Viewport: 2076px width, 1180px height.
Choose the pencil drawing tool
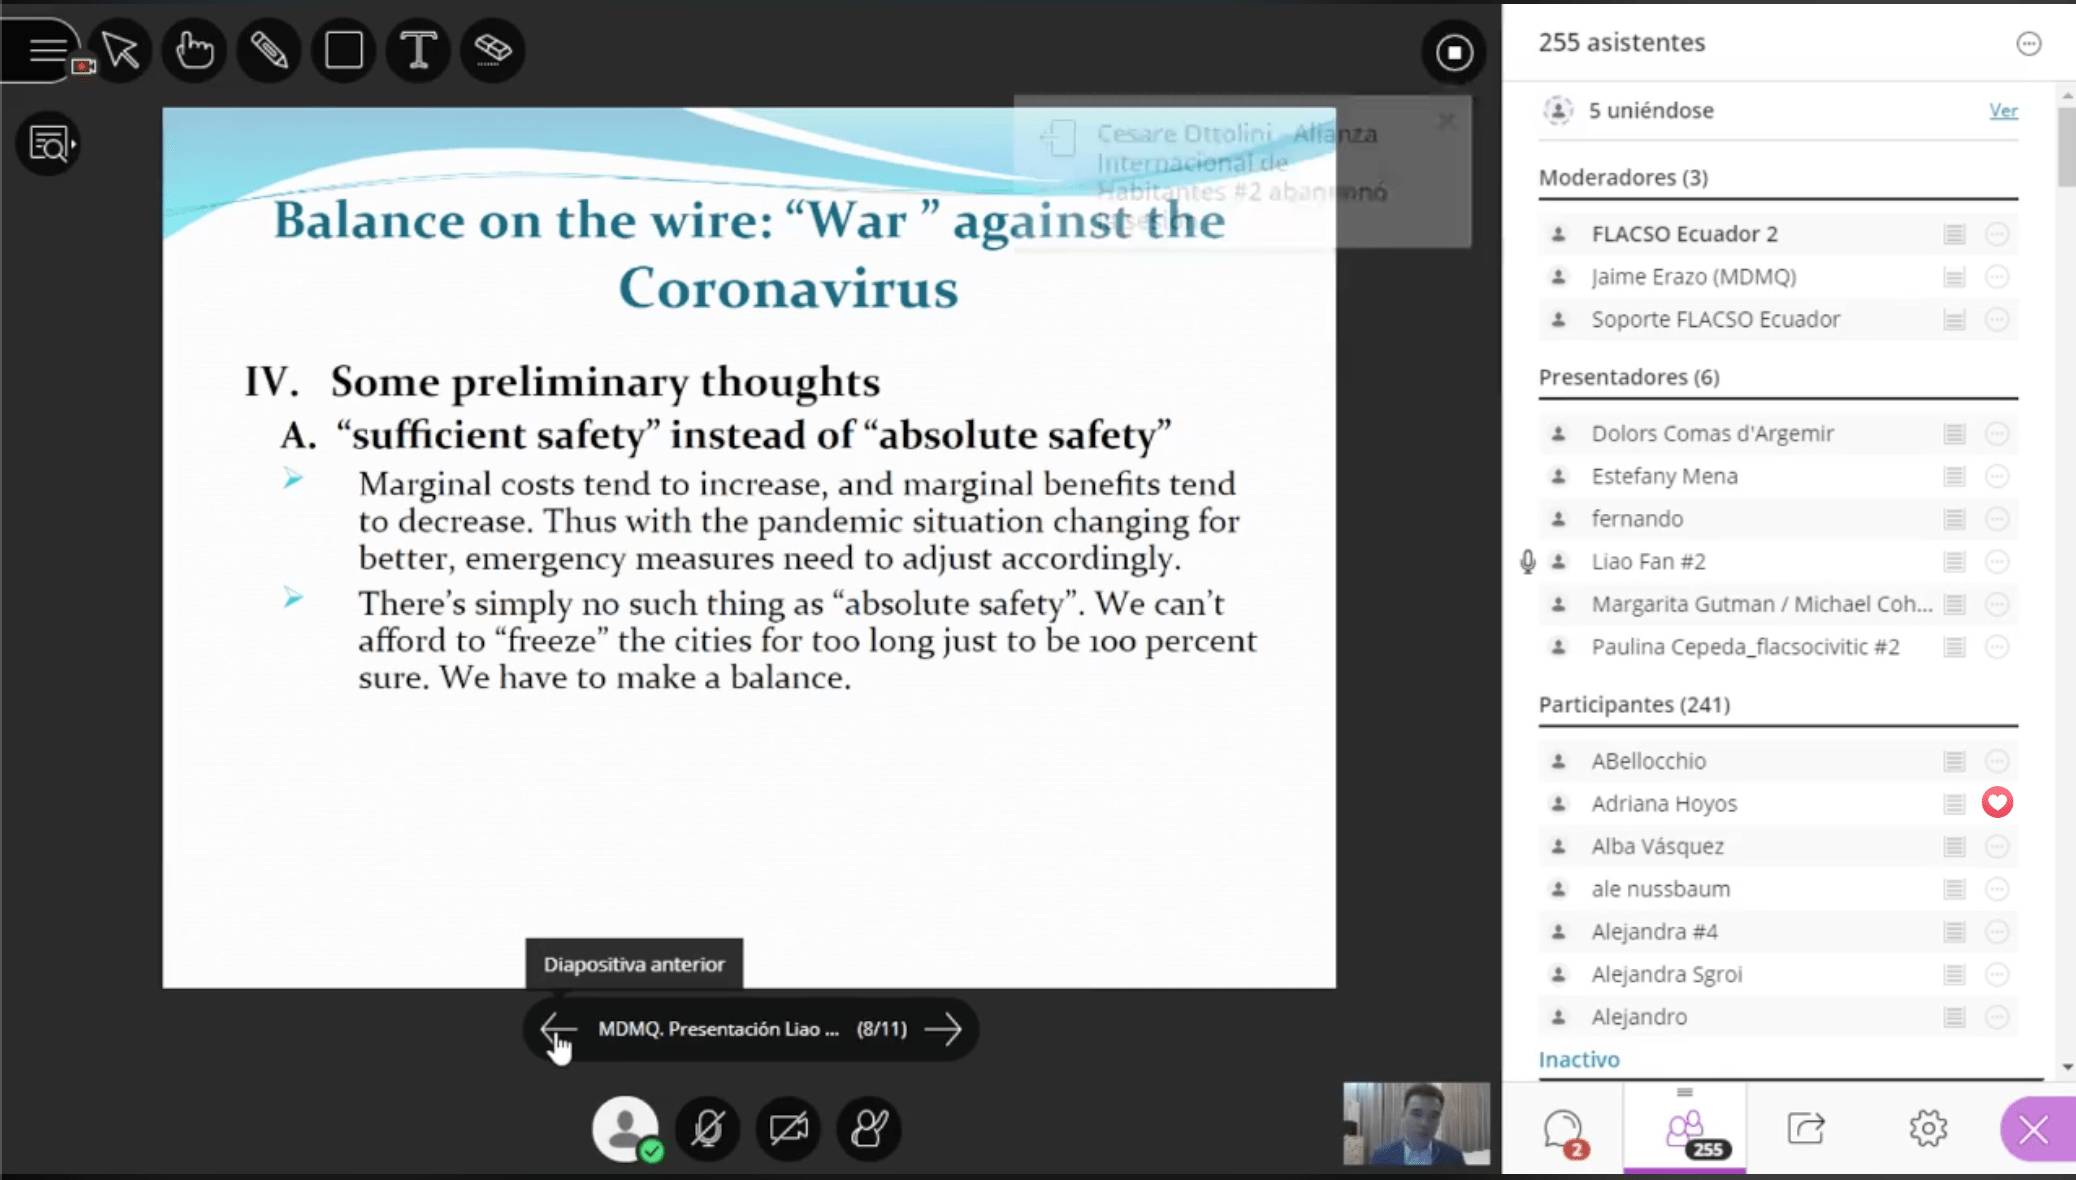click(x=269, y=50)
